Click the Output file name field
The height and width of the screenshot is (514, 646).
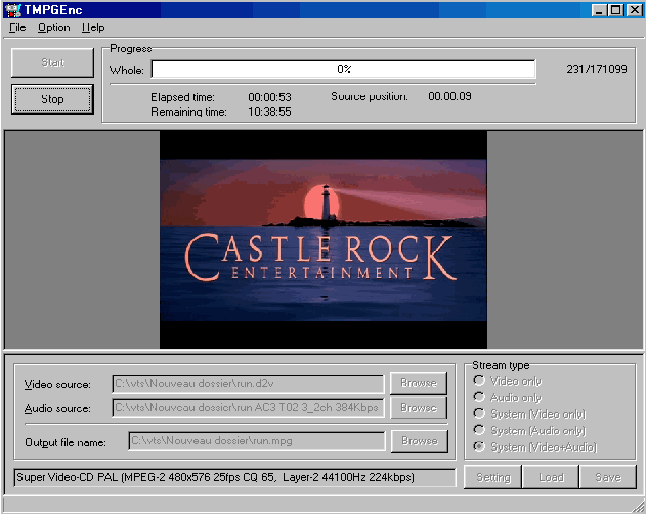click(x=257, y=441)
